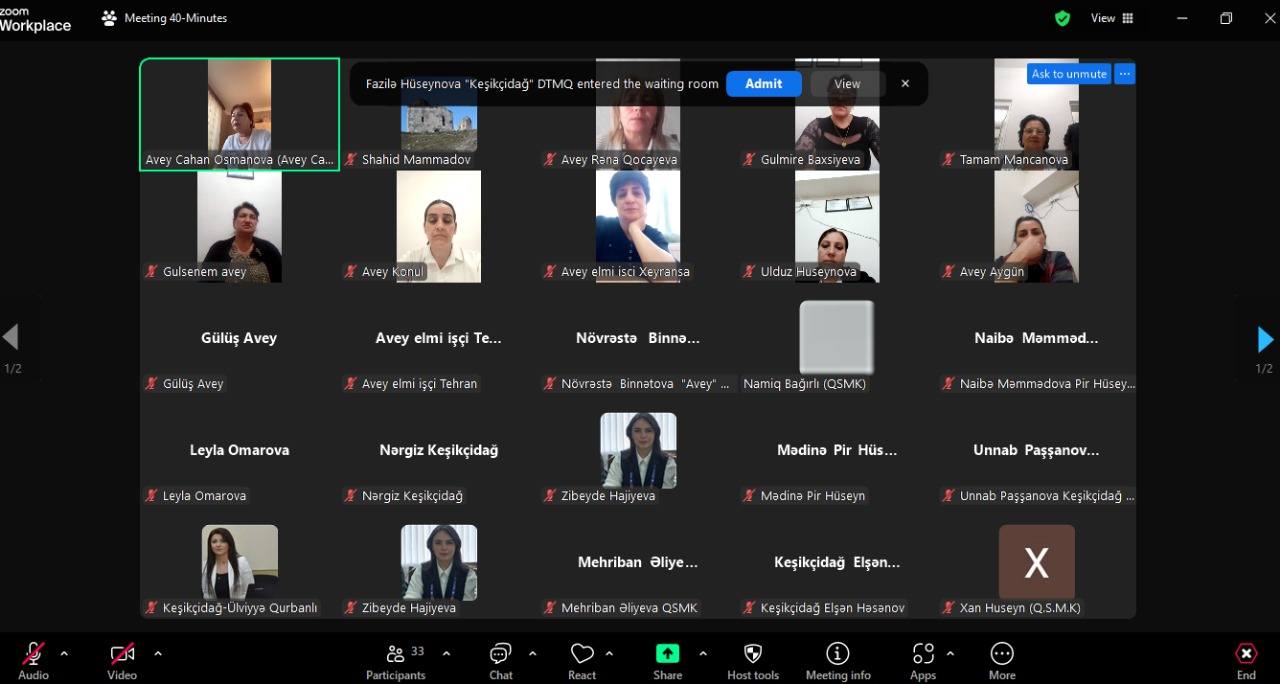The height and width of the screenshot is (684, 1280).
Task: Admit Fazilə Hüseynova from waiting room
Action: pyautogui.click(x=763, y=84)
